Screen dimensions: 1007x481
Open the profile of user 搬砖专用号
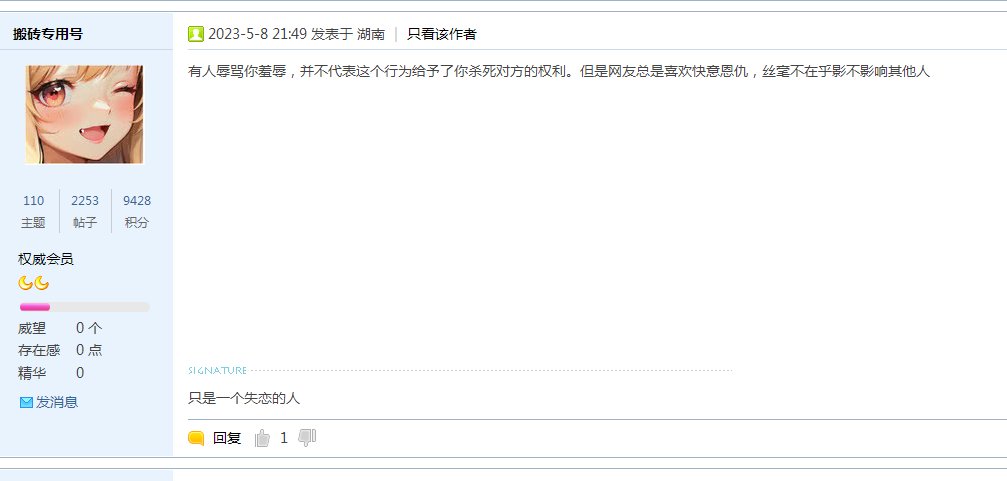pyautogui.click(x=48, y=34)
